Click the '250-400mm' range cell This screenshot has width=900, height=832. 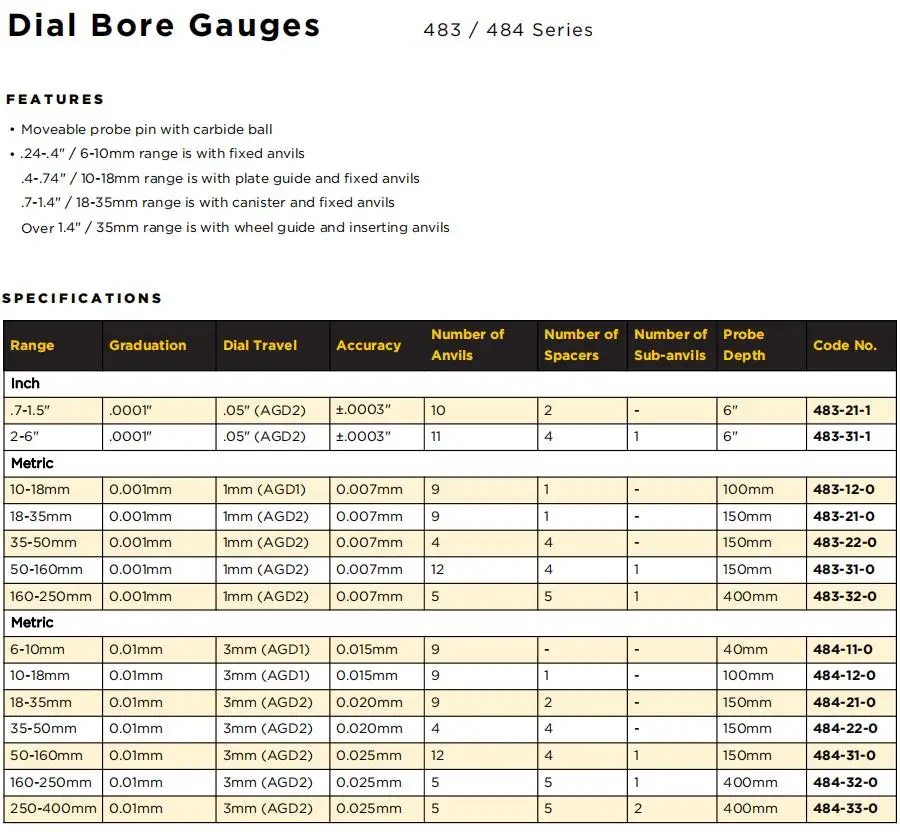(x=53, y=809)
